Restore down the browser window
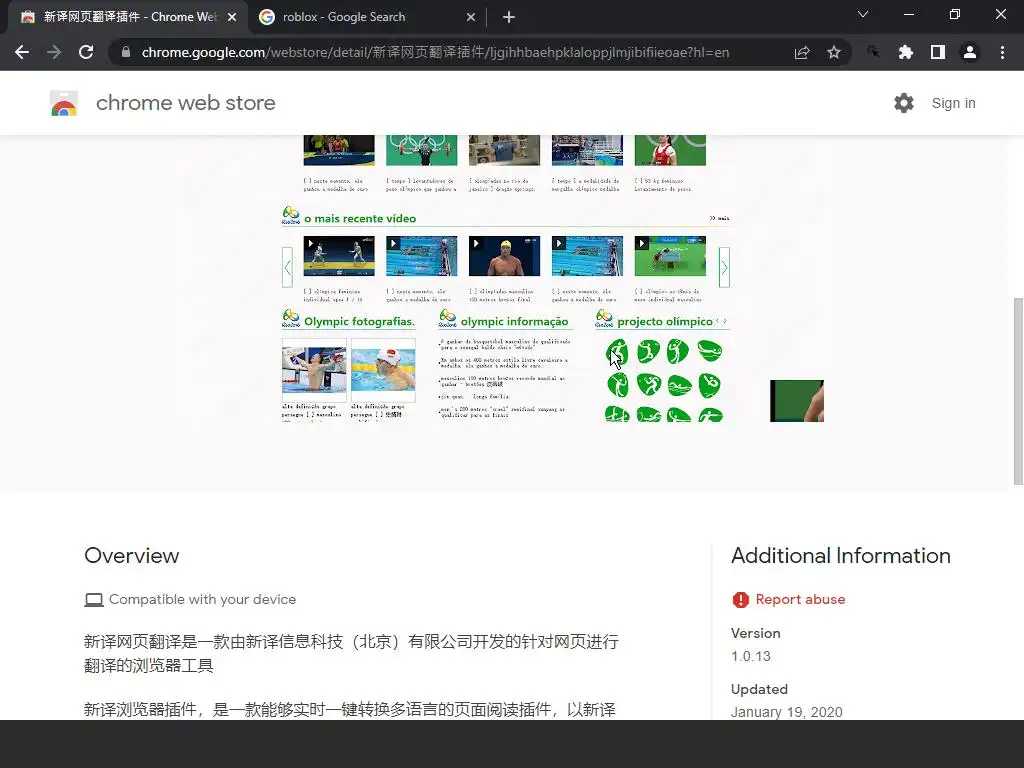1024x768 pixels. pos(955,14)
